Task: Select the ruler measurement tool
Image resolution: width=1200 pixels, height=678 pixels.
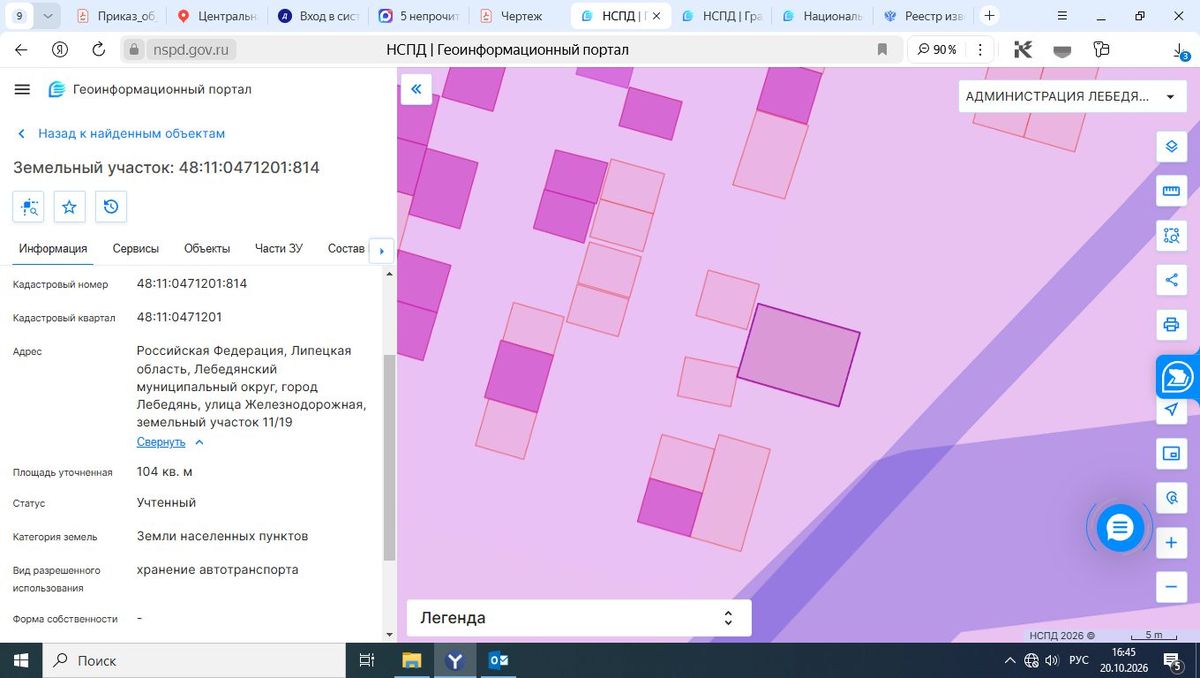Action: [1171, 191]
